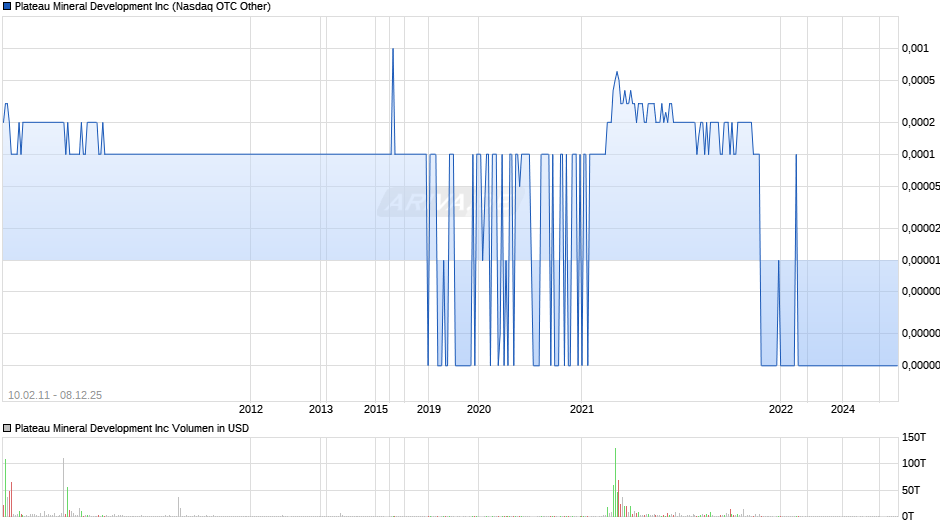Screen dimensions: 940x526
Task: Click the blue legend square beside Plateau Mineral Development
Action: (x=7, y=7)
